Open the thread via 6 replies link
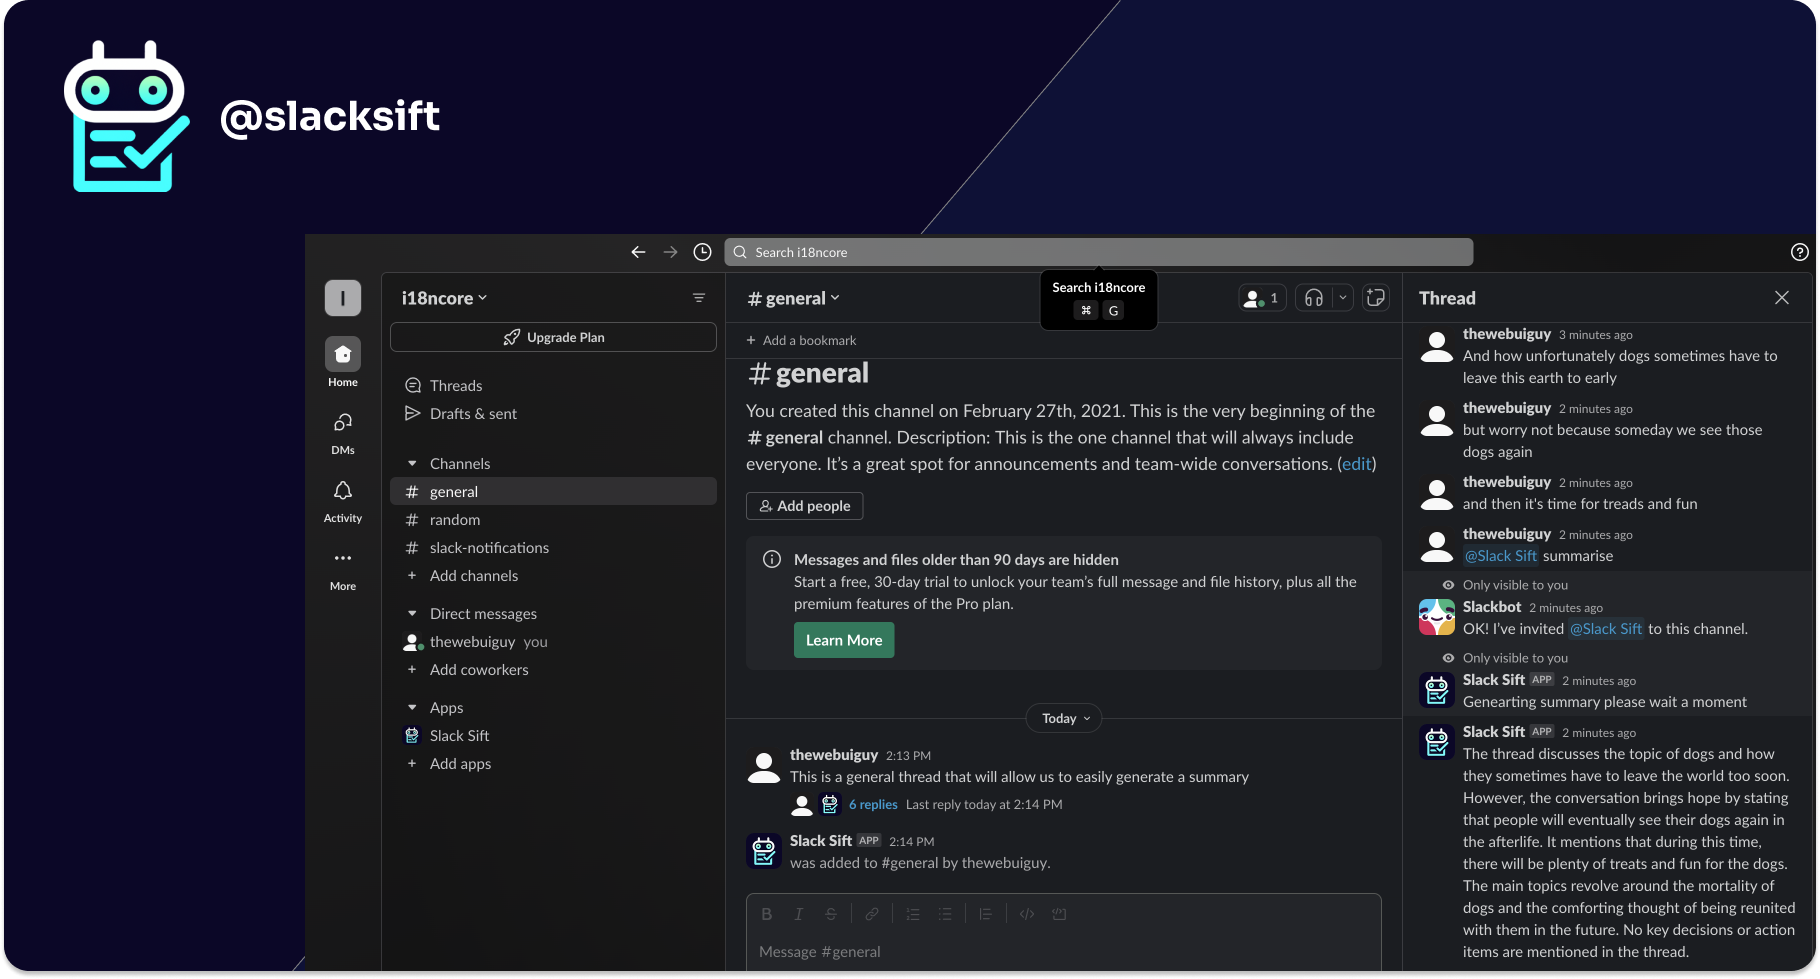 coord(872,804)
